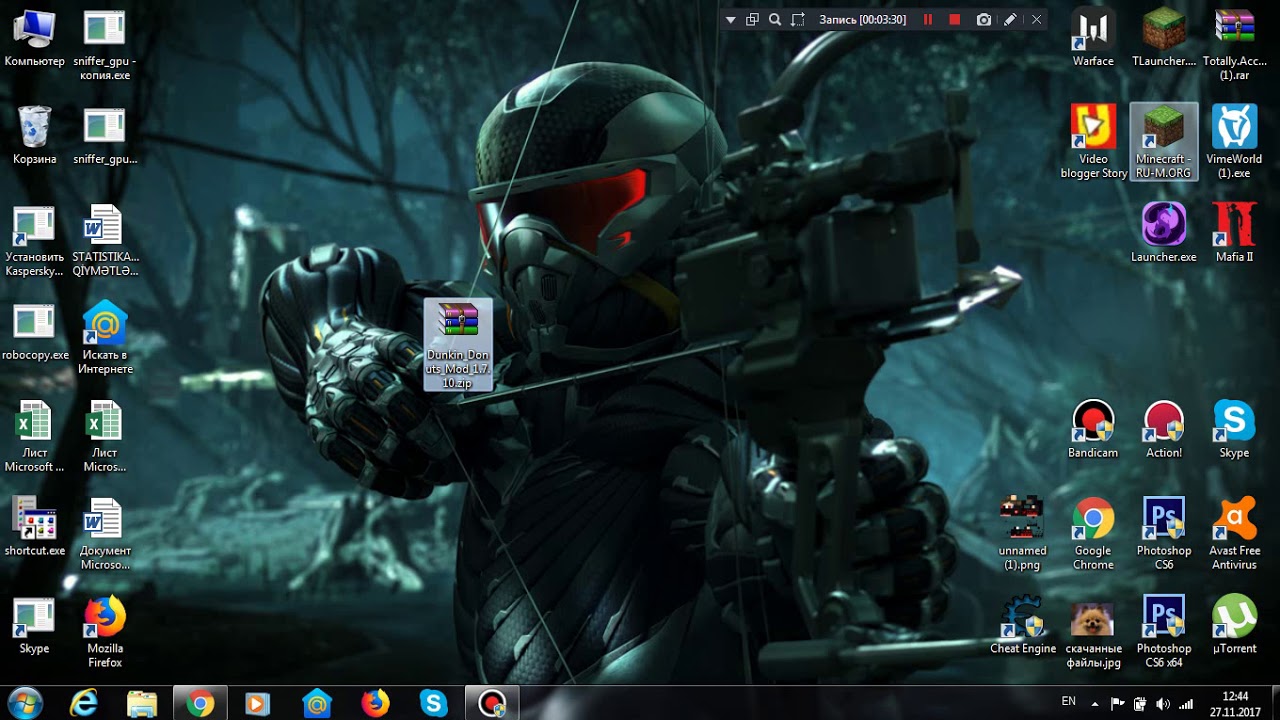The width and height of the screenshot is (1280, 720).
Task: Select the Искать в Интернете shortcut
Action: pyautogui.click(x=104, y=338)
